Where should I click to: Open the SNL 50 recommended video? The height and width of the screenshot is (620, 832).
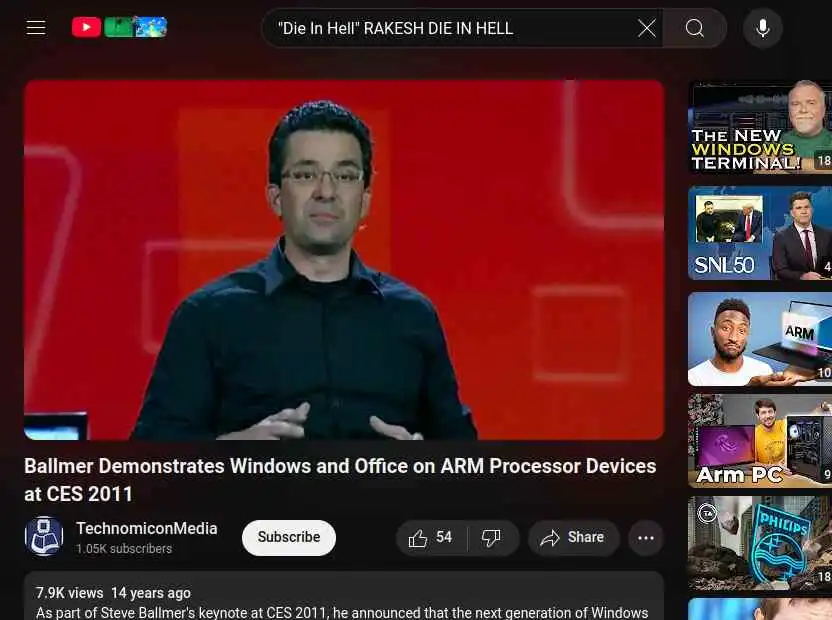[x=760, y=232]
